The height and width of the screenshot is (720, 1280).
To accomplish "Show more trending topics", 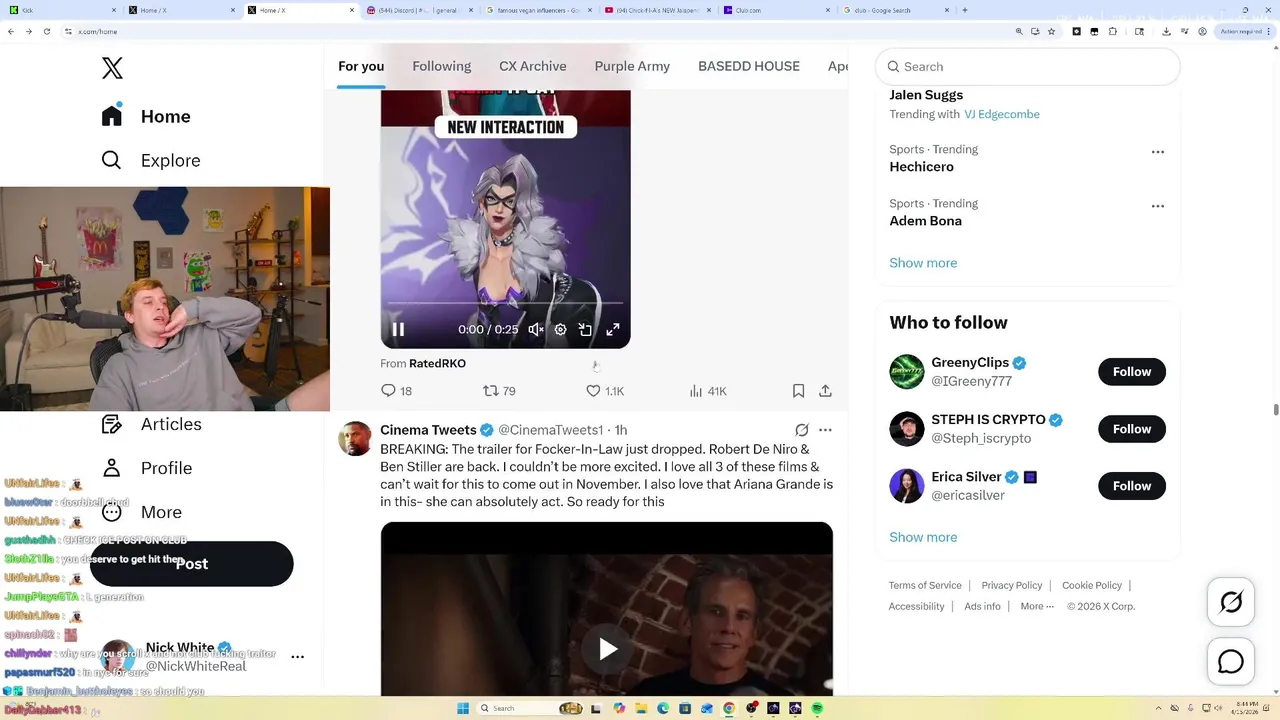I will pyautogui.click(x=923, y=263).
